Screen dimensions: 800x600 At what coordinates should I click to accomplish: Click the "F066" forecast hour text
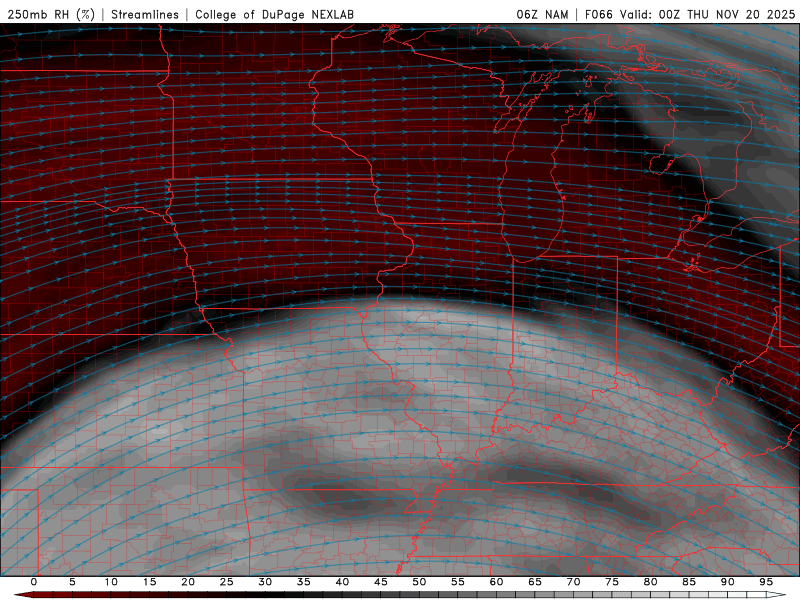click(598, 14)
